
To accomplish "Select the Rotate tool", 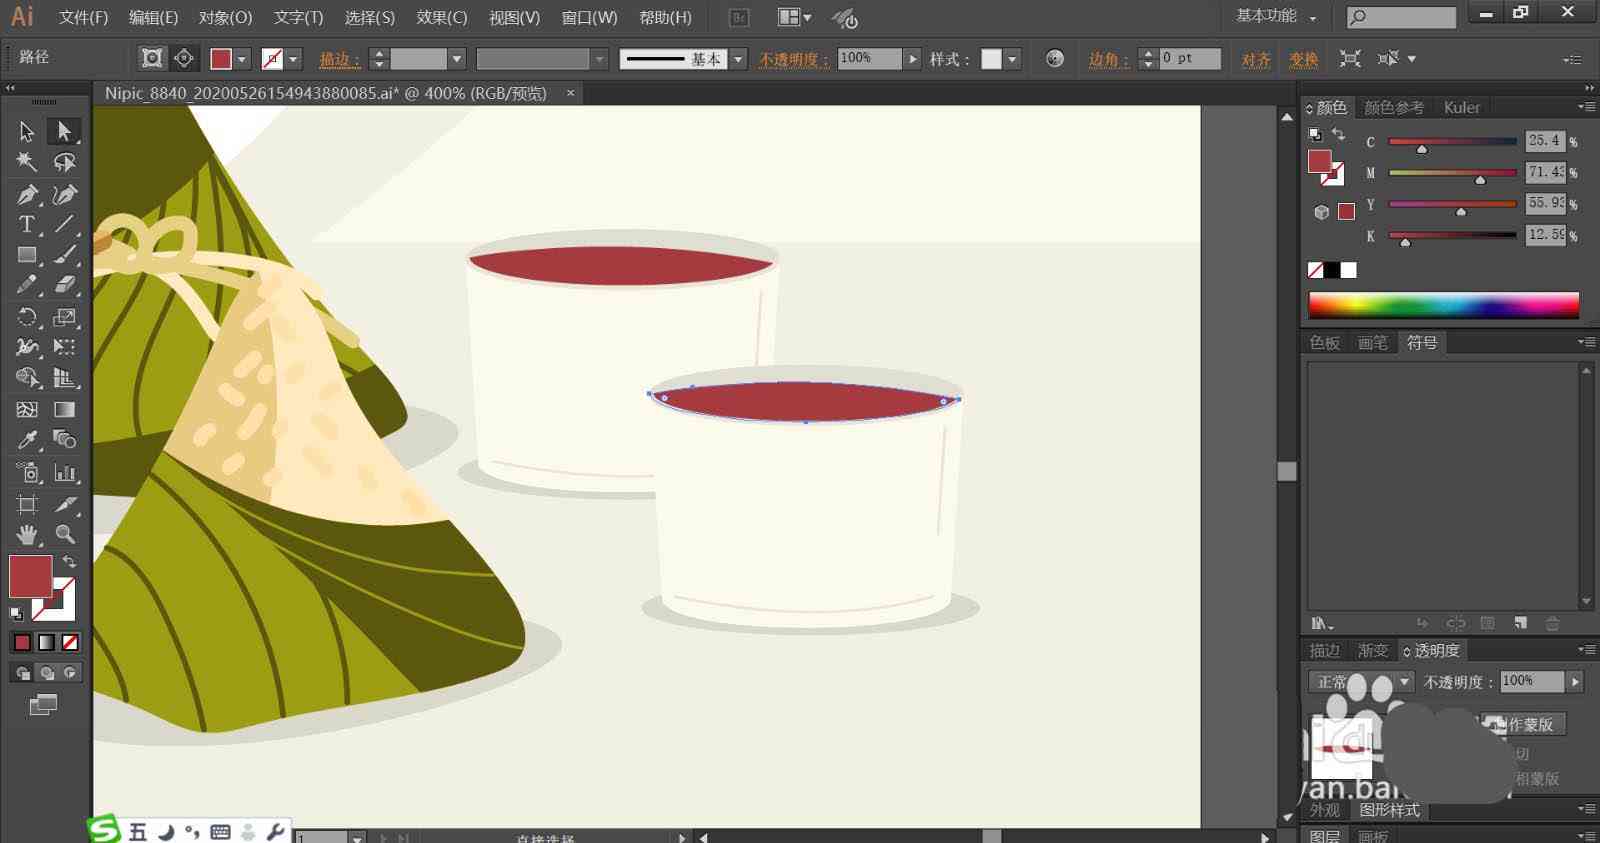I will click(x=27, y=317).
